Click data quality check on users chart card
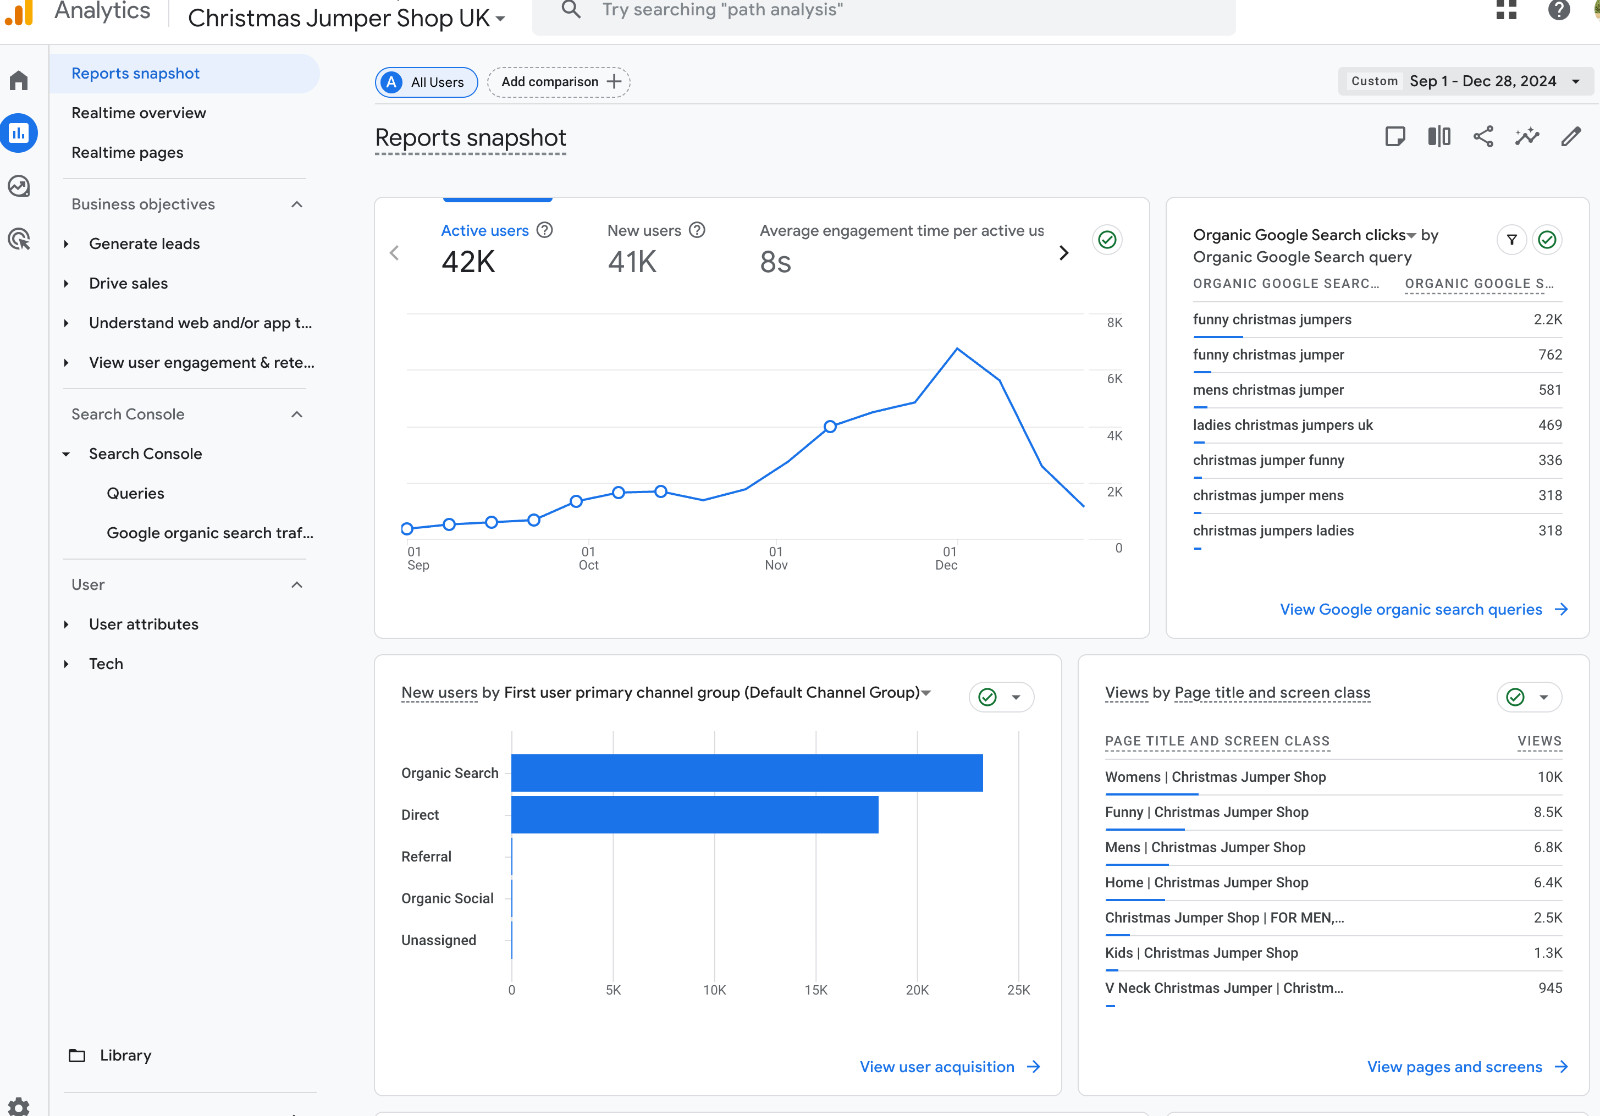Image resolution: width=1600 pixels, height=1116 pixels. click(x=1107, y=240)
